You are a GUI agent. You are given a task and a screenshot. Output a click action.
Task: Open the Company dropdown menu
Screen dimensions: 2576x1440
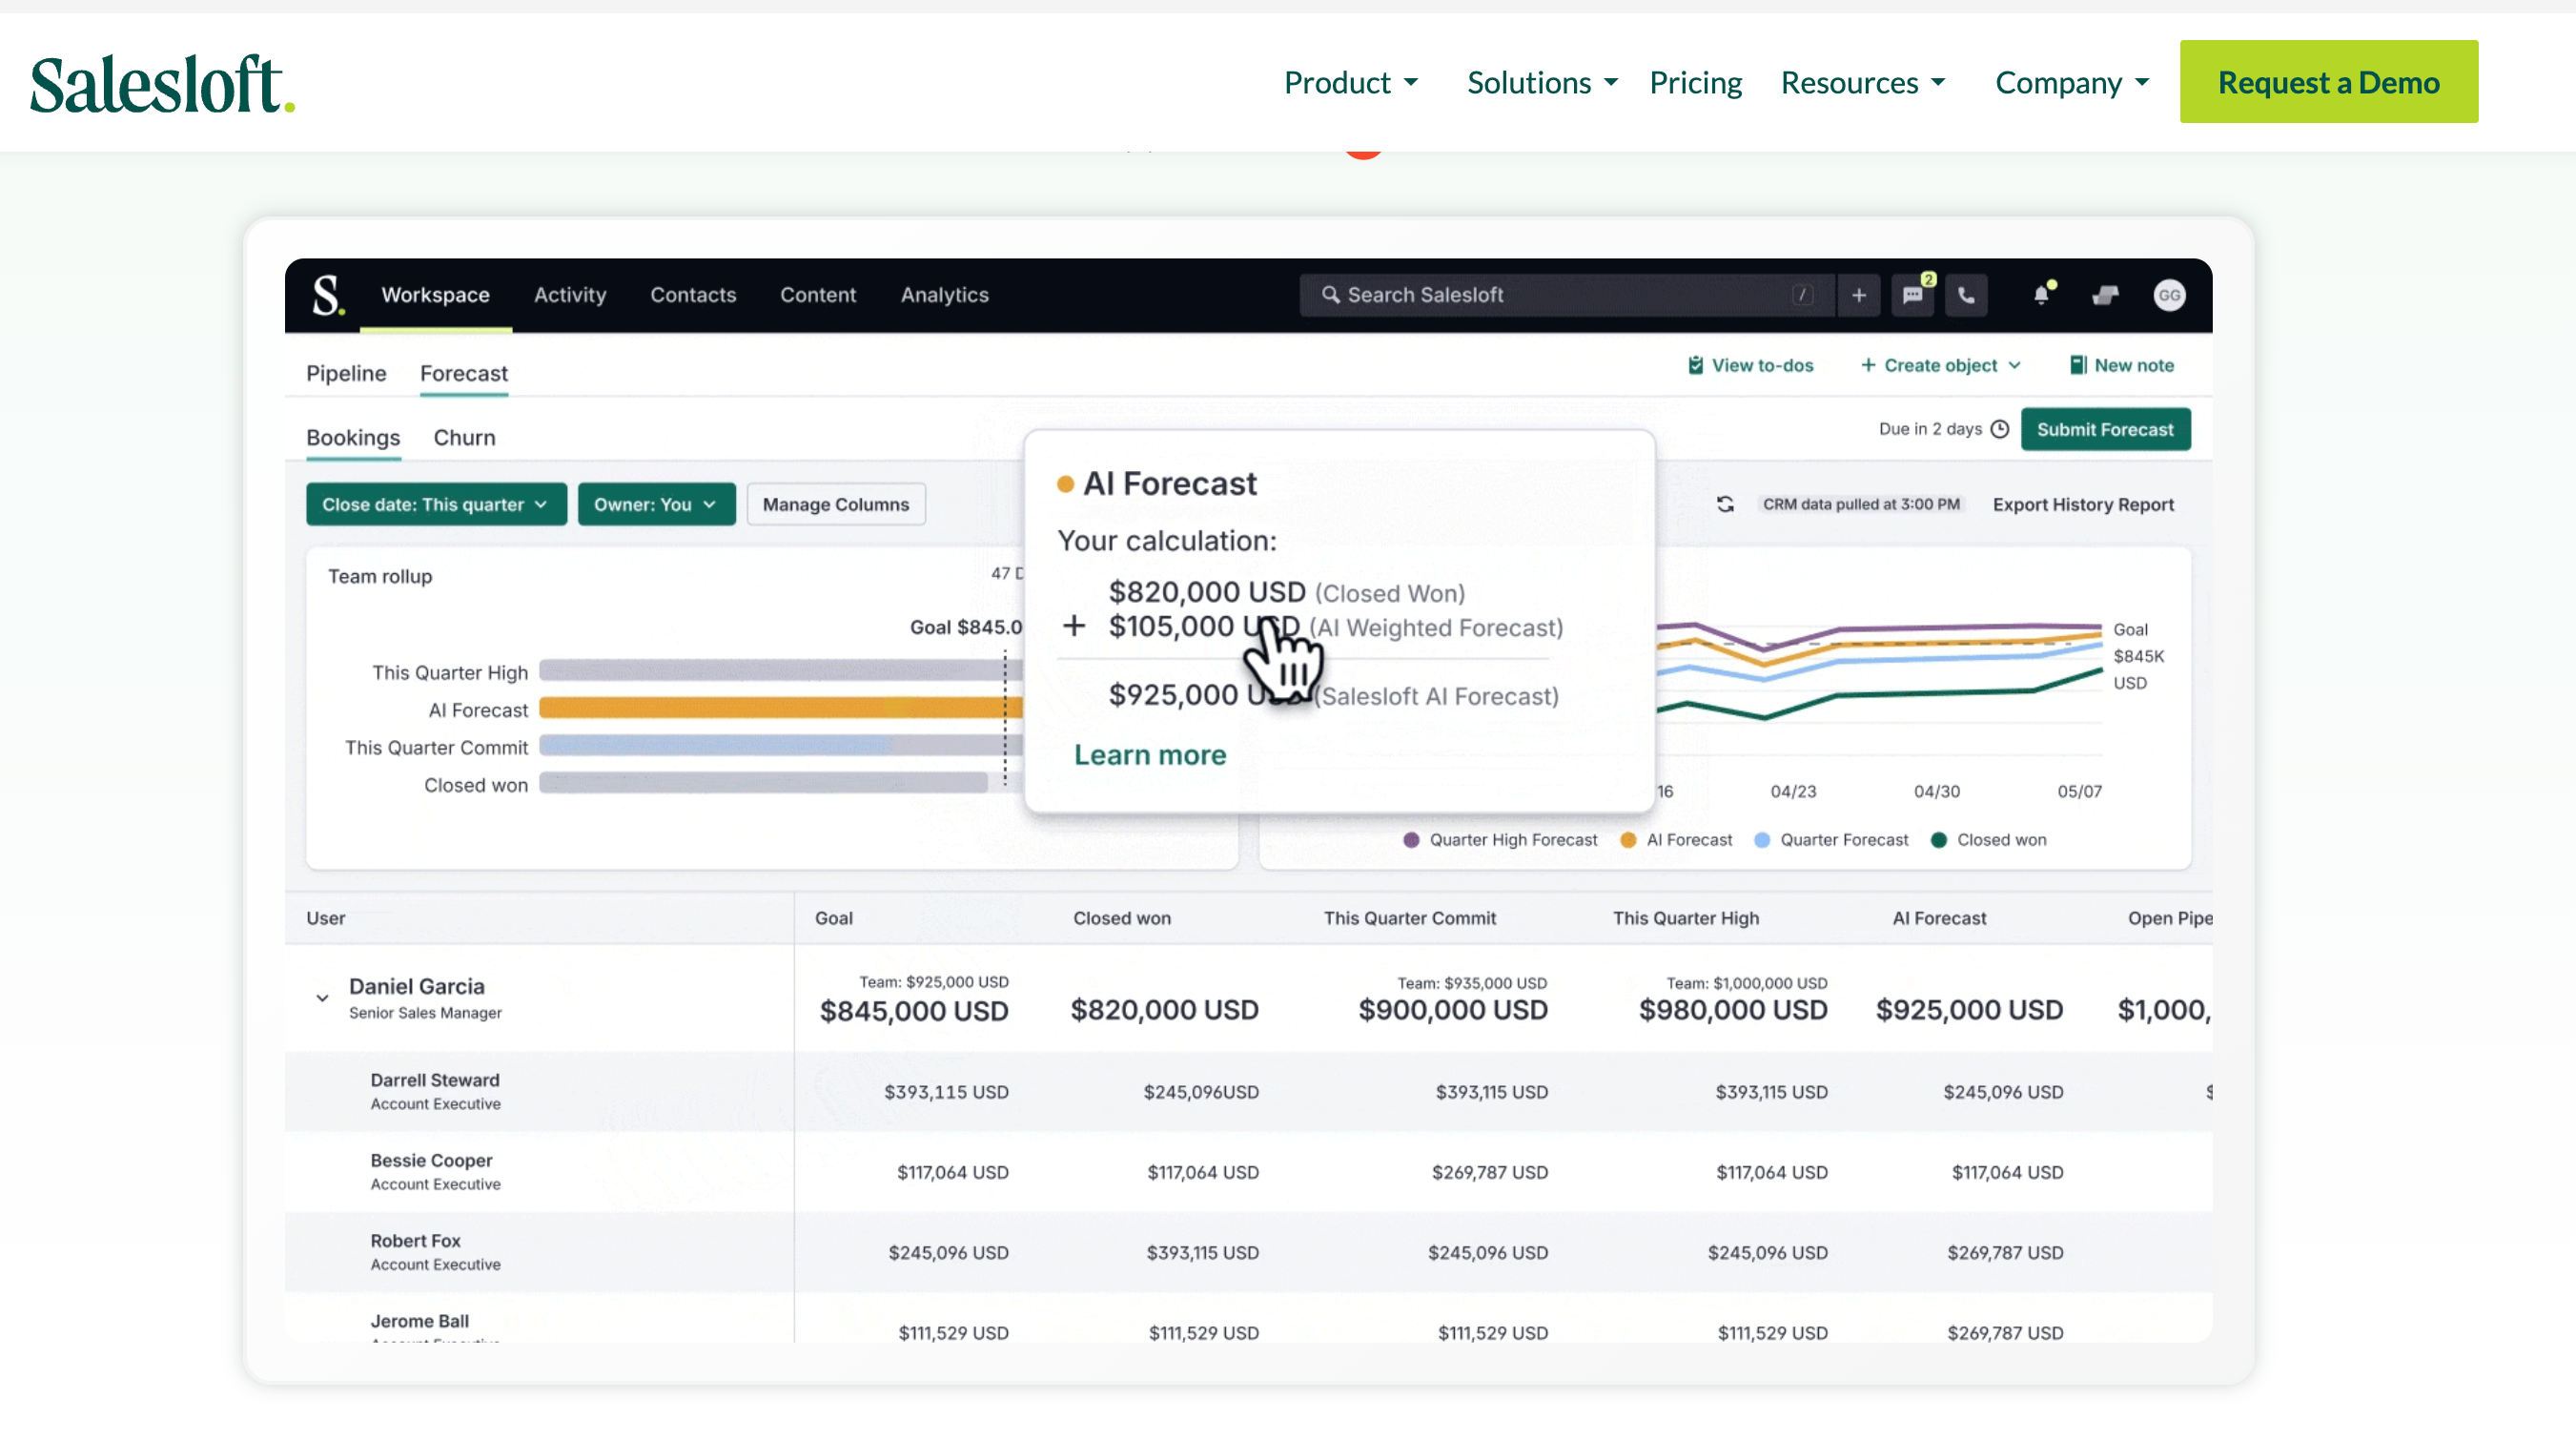pyautogui.click(x=2072, y=82)
